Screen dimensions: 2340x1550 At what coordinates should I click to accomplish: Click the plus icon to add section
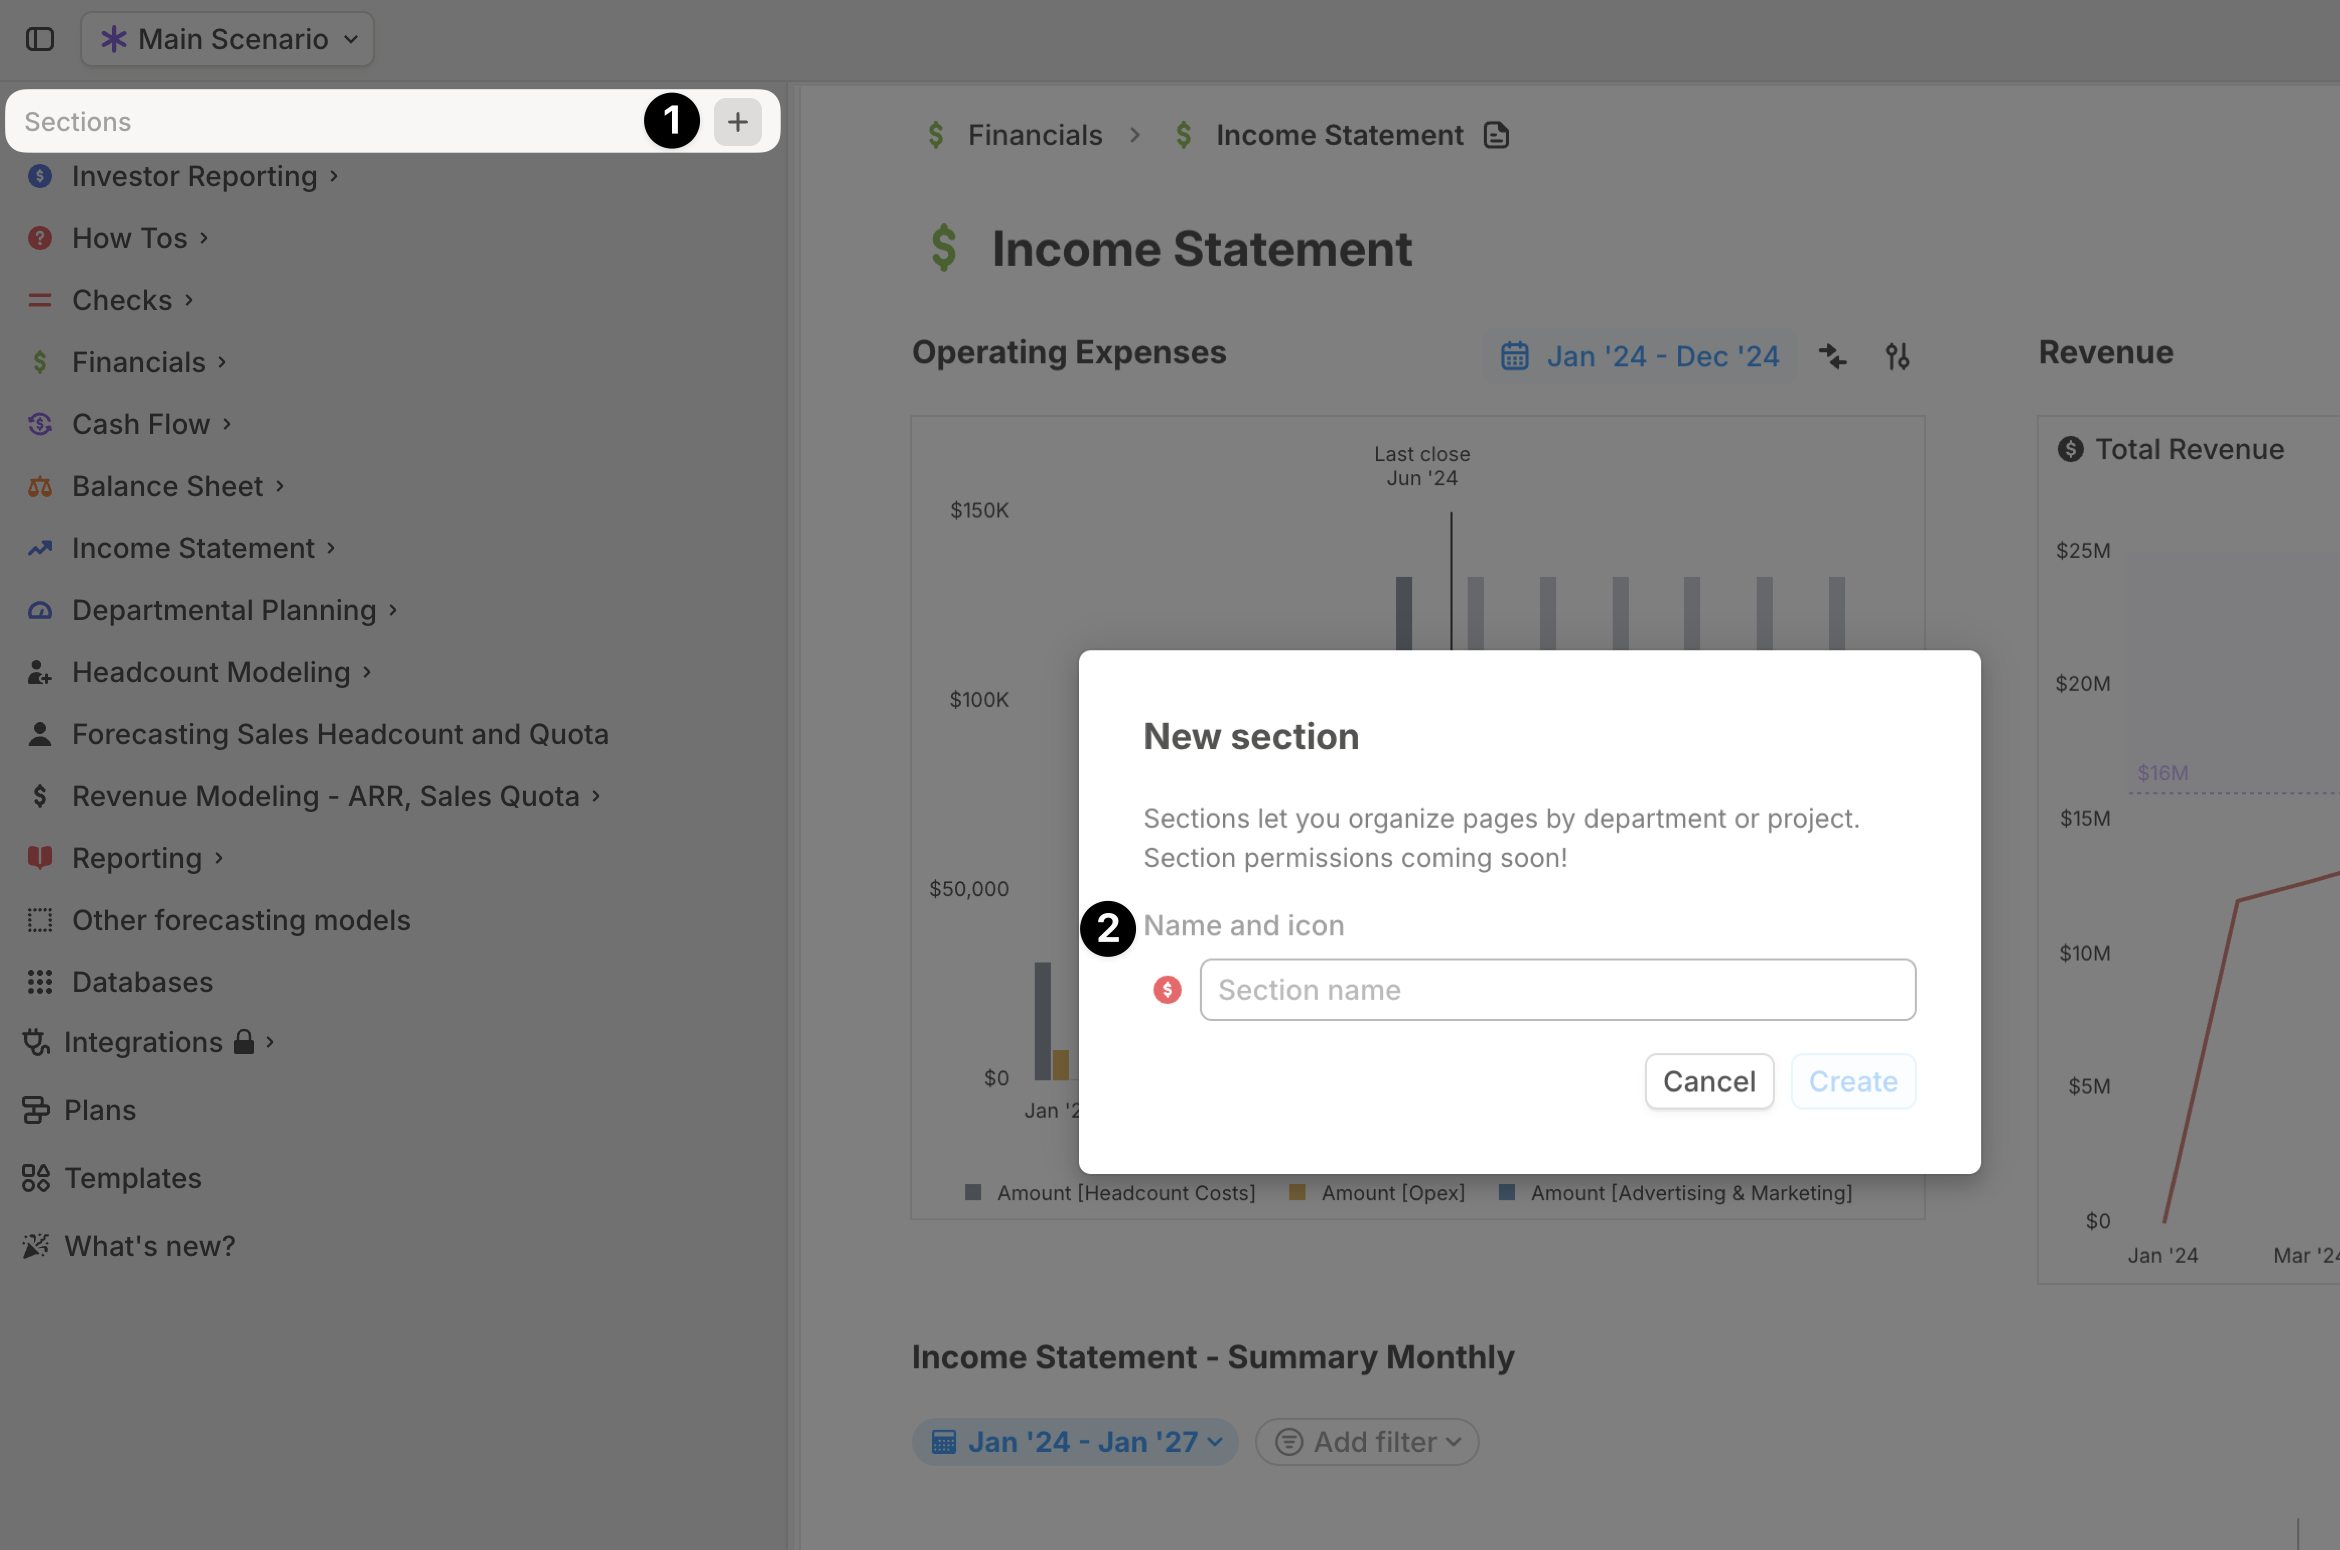[x=737, y=122]
